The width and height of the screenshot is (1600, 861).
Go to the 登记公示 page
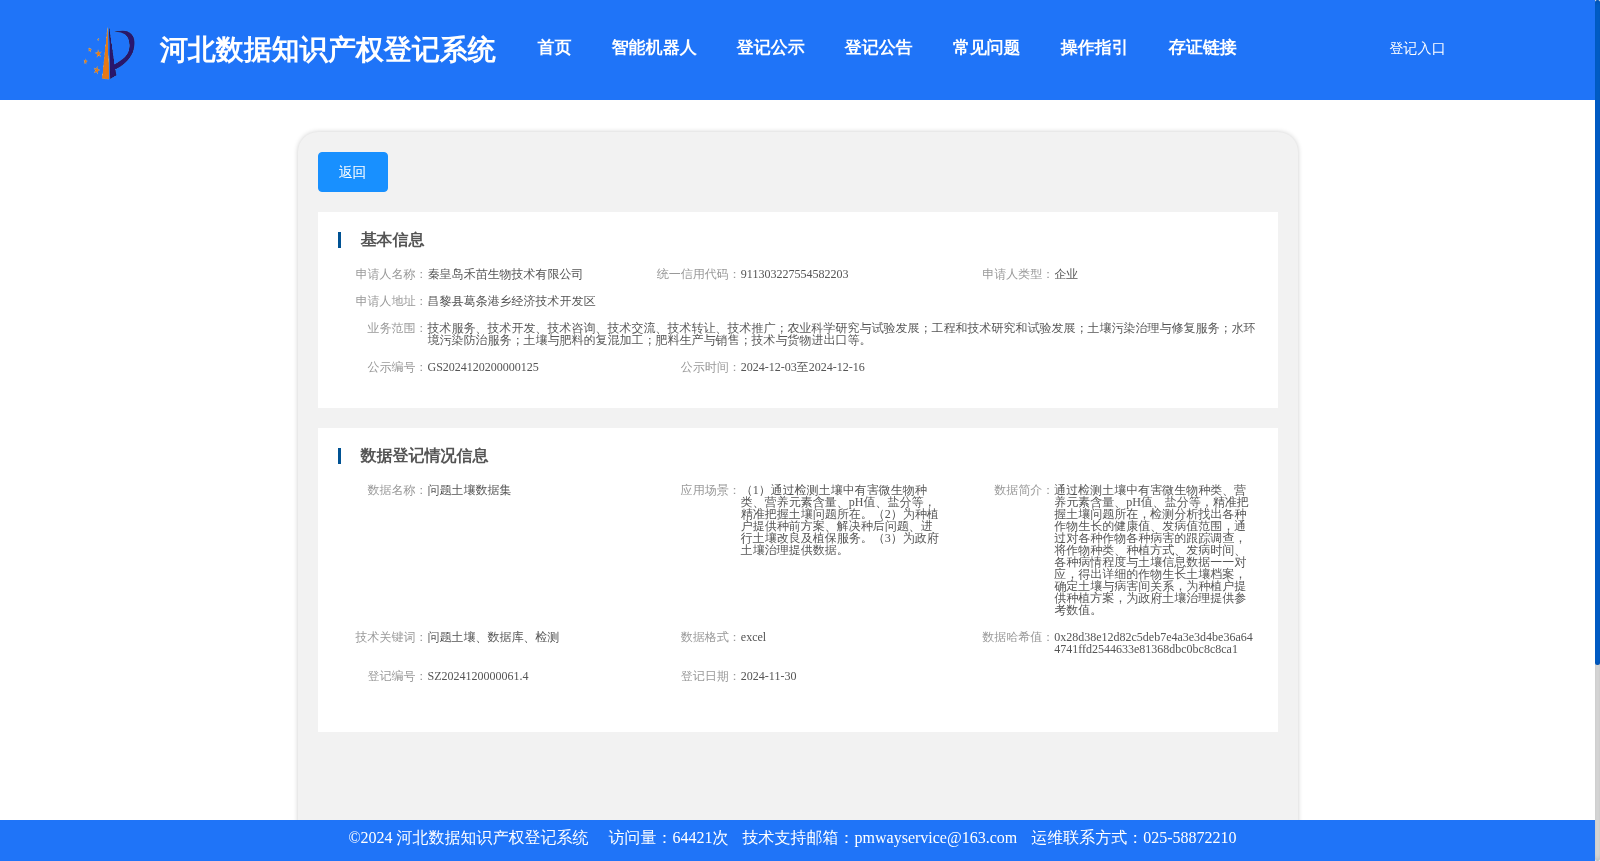click(770, 48)
